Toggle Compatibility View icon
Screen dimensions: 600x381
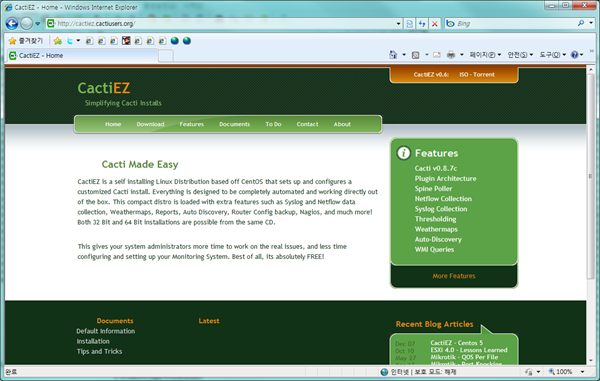[409, 24]
